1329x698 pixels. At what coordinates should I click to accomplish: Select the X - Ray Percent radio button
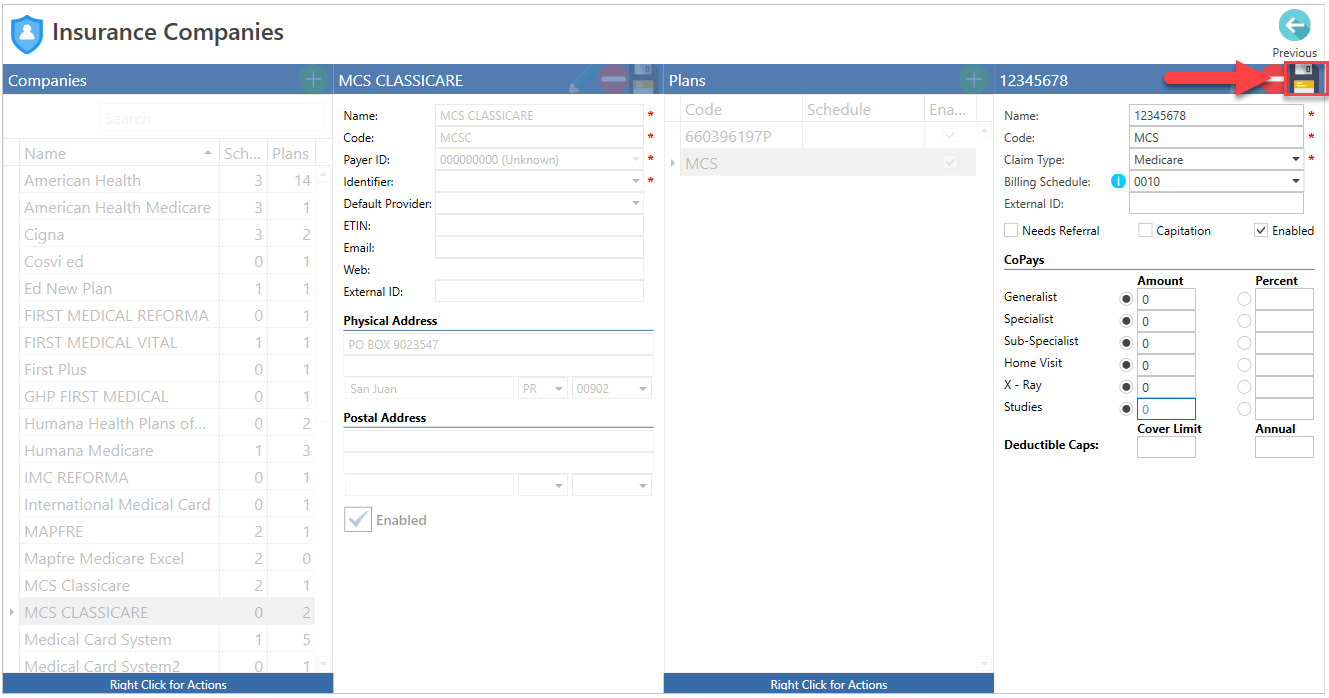click(x=1244, y=387)
